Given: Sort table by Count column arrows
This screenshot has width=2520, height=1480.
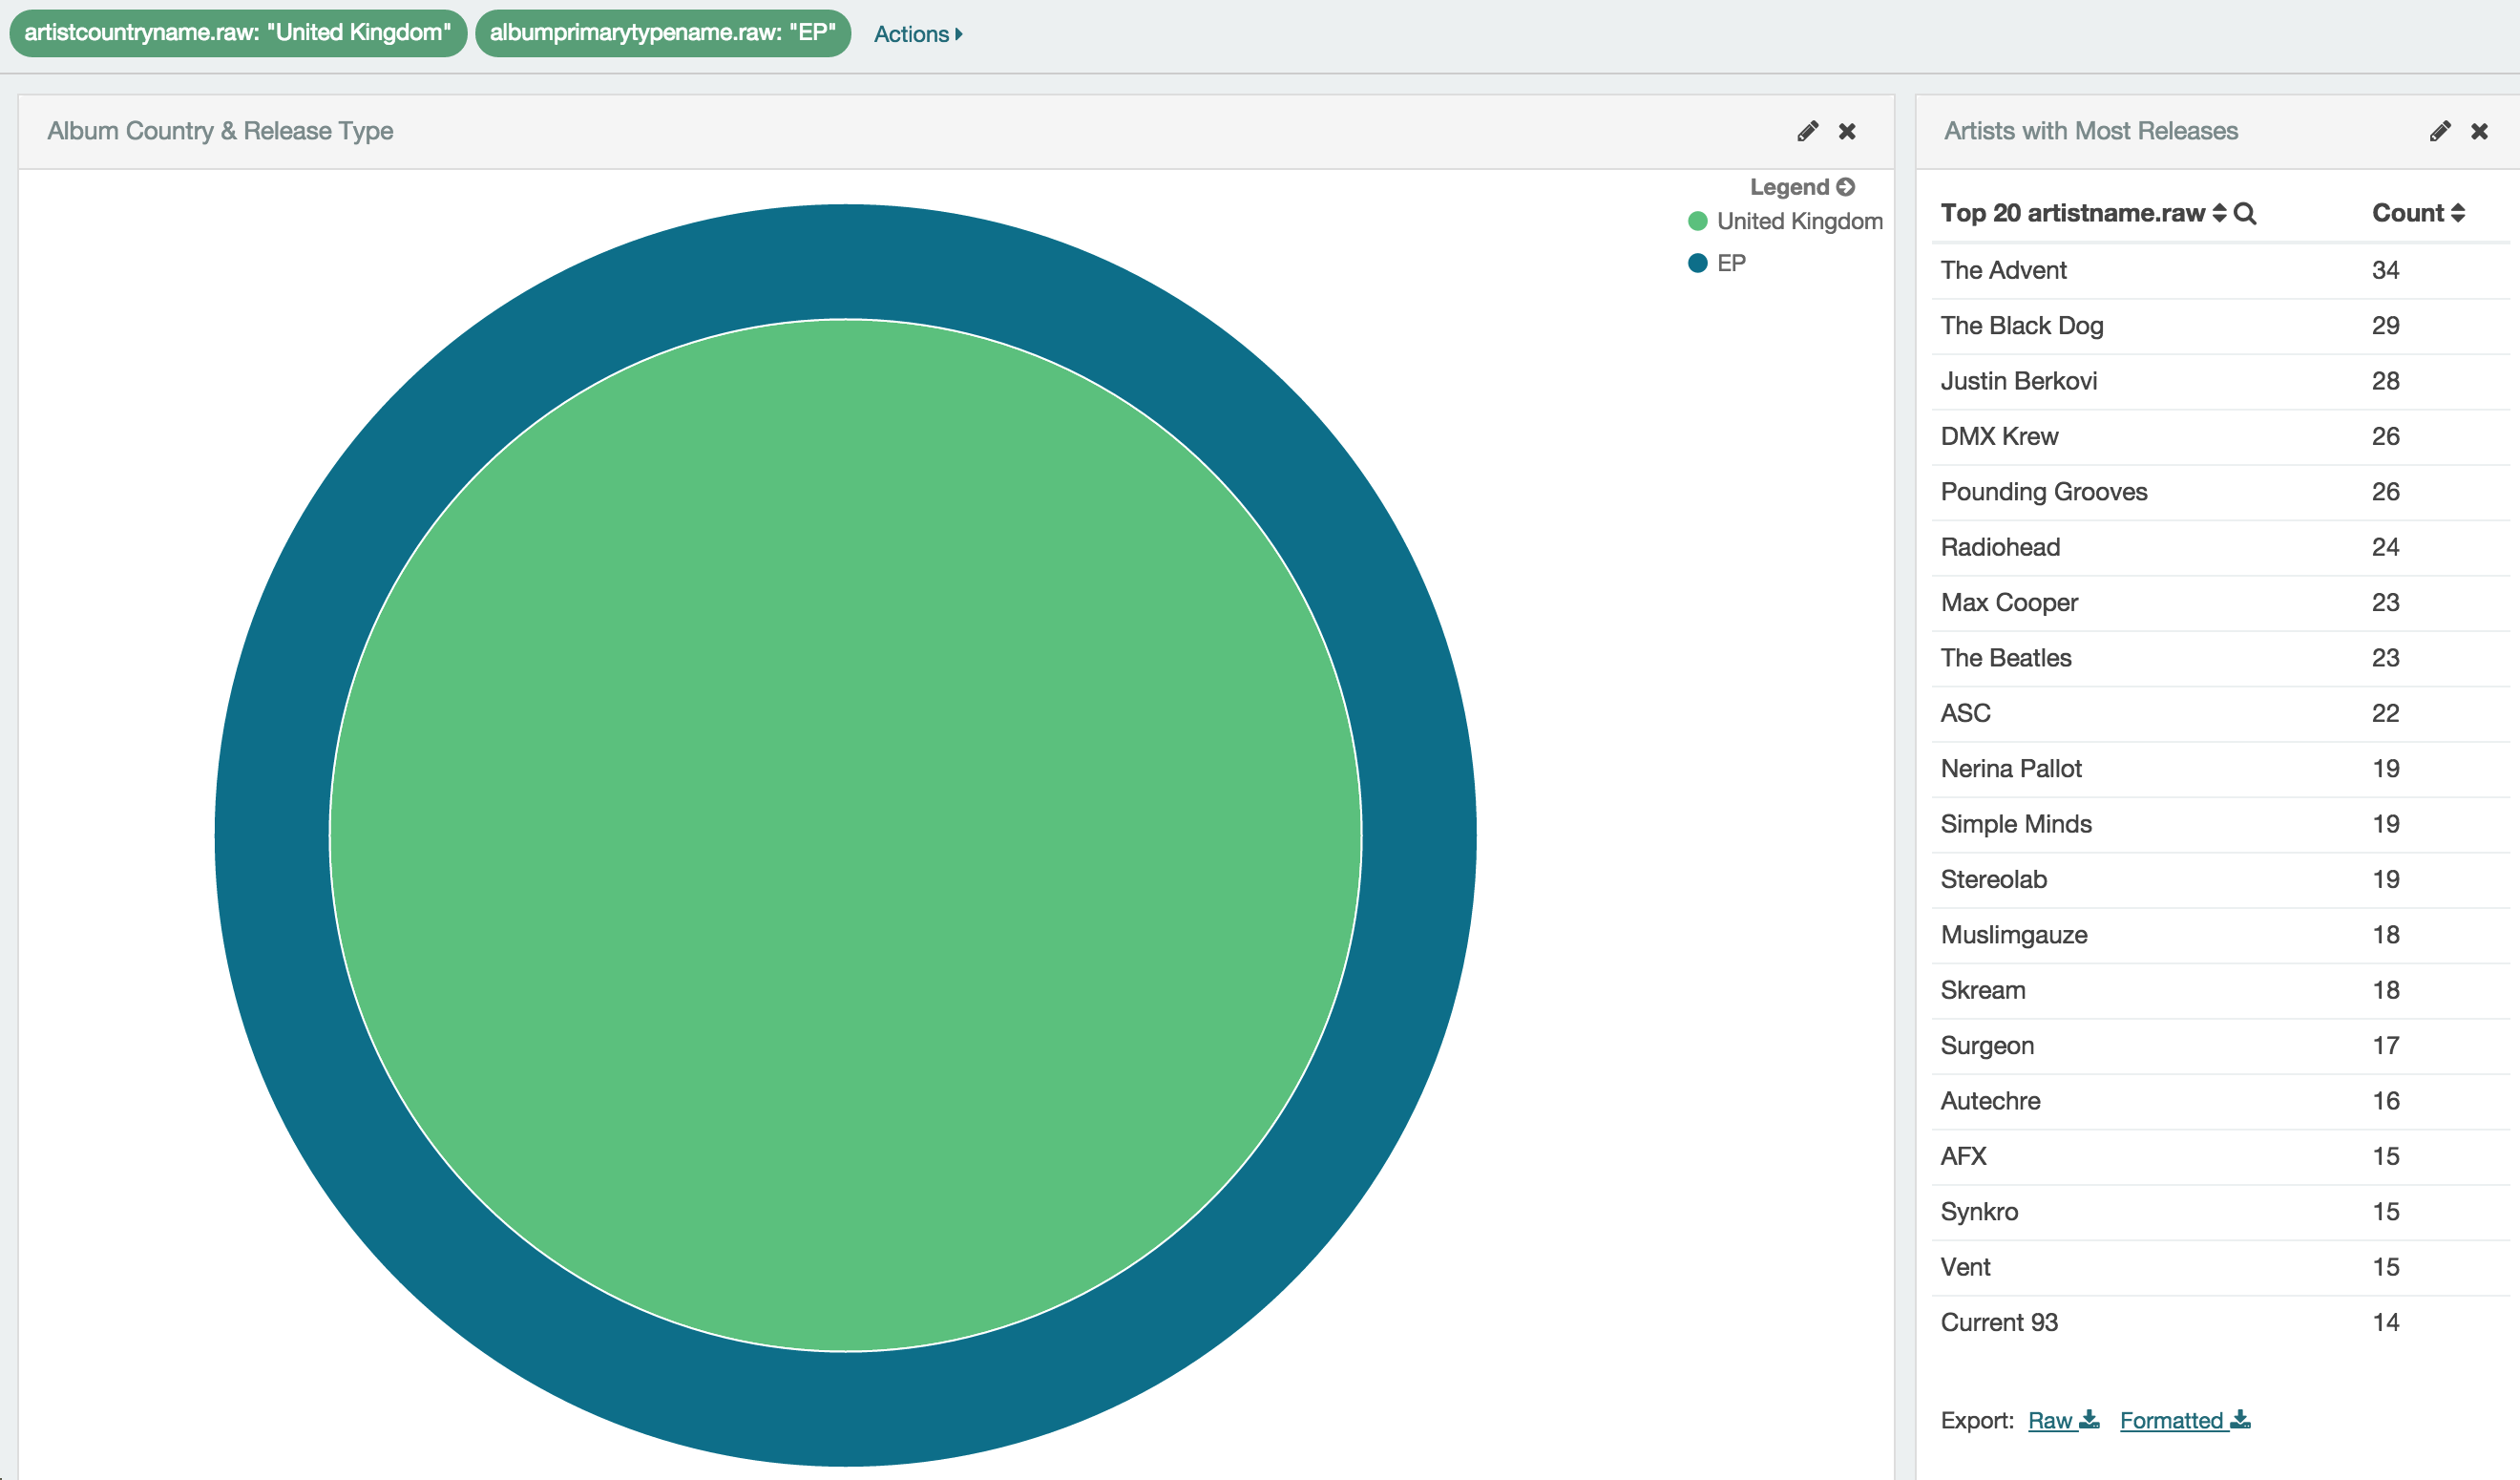Looking at the screenshot, I should pyautogui.click(x=2457, y=213).
